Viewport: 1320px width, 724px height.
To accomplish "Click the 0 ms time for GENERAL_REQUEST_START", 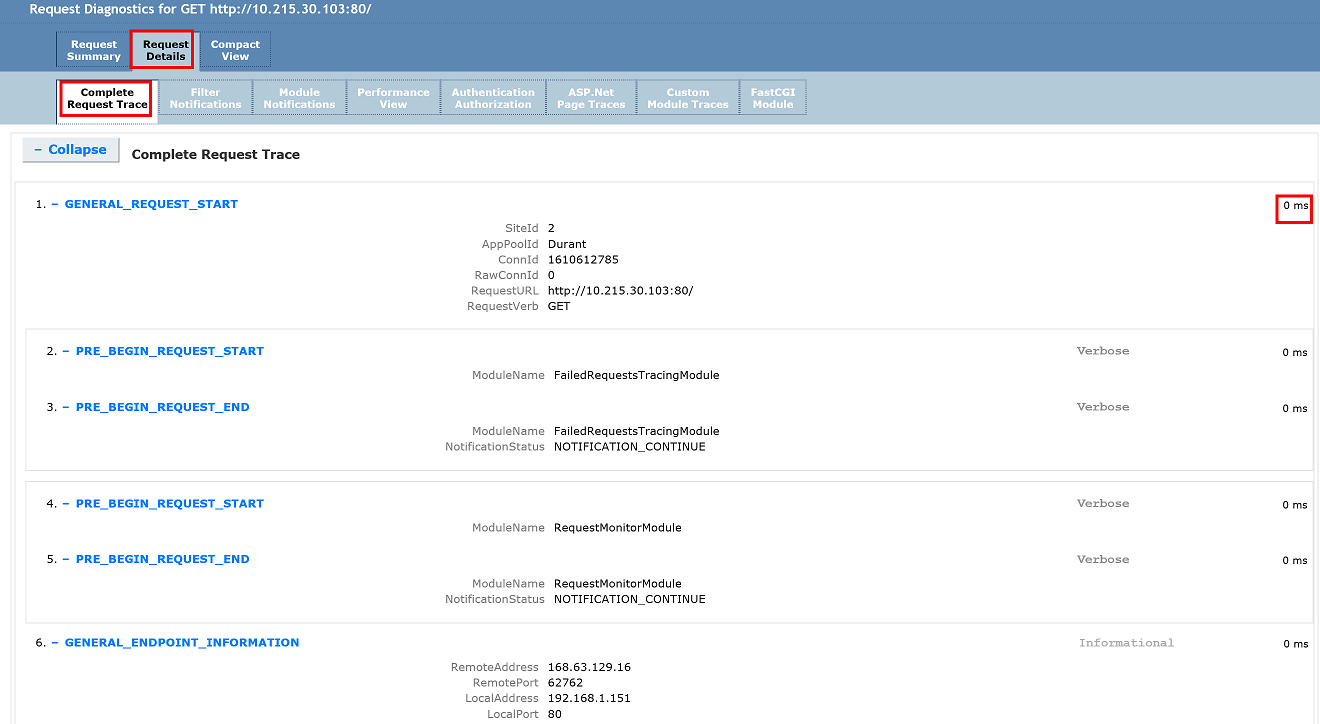I will (x=1294, y=207).
